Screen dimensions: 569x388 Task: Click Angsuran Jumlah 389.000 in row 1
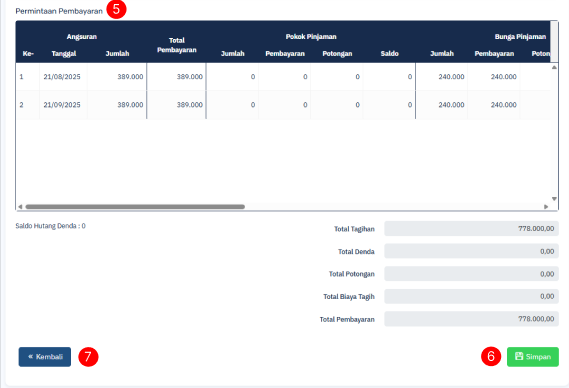tap(130, 77)
